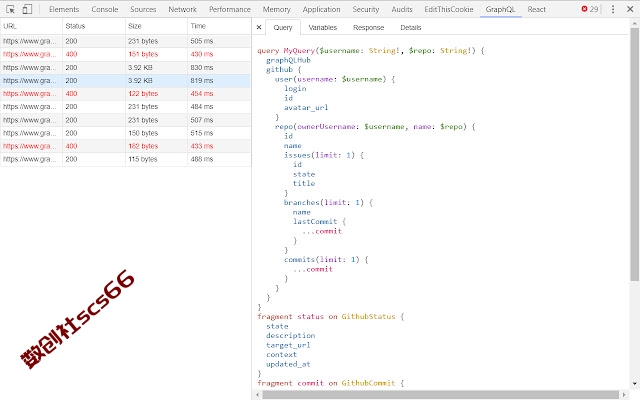Select the 150 bytes request row
The width and height of the screenshot is (640, 400).
point(125,133)
